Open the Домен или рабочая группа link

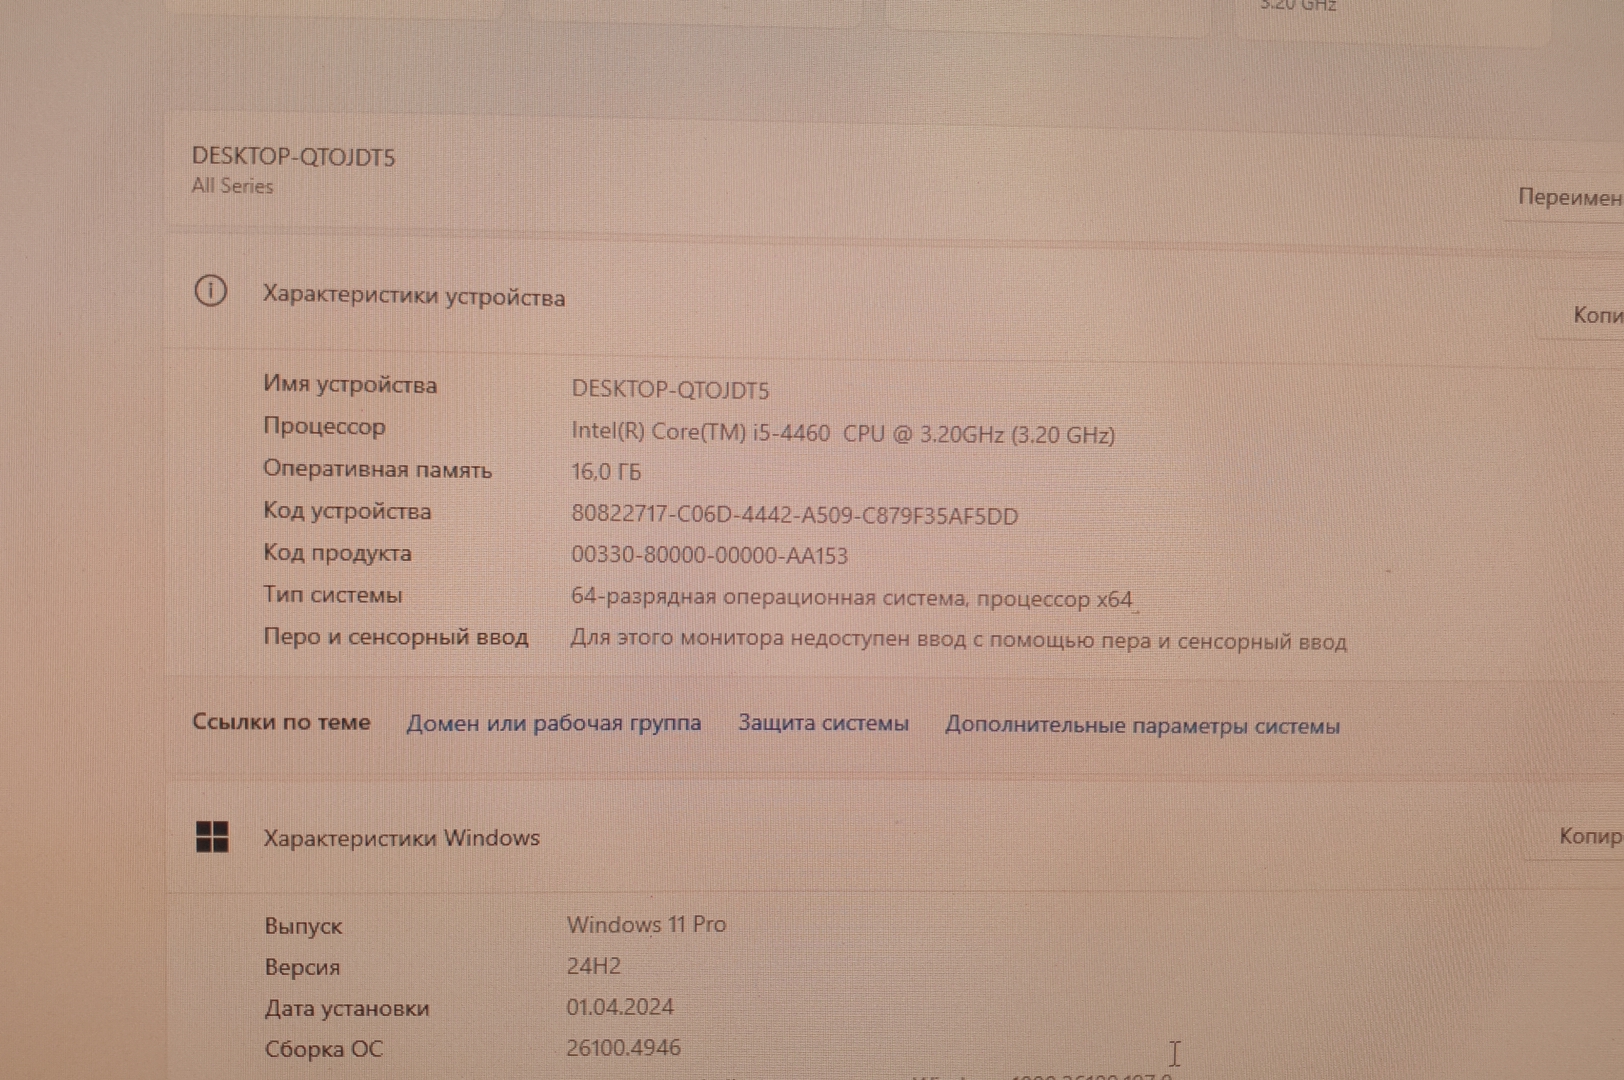553,723
